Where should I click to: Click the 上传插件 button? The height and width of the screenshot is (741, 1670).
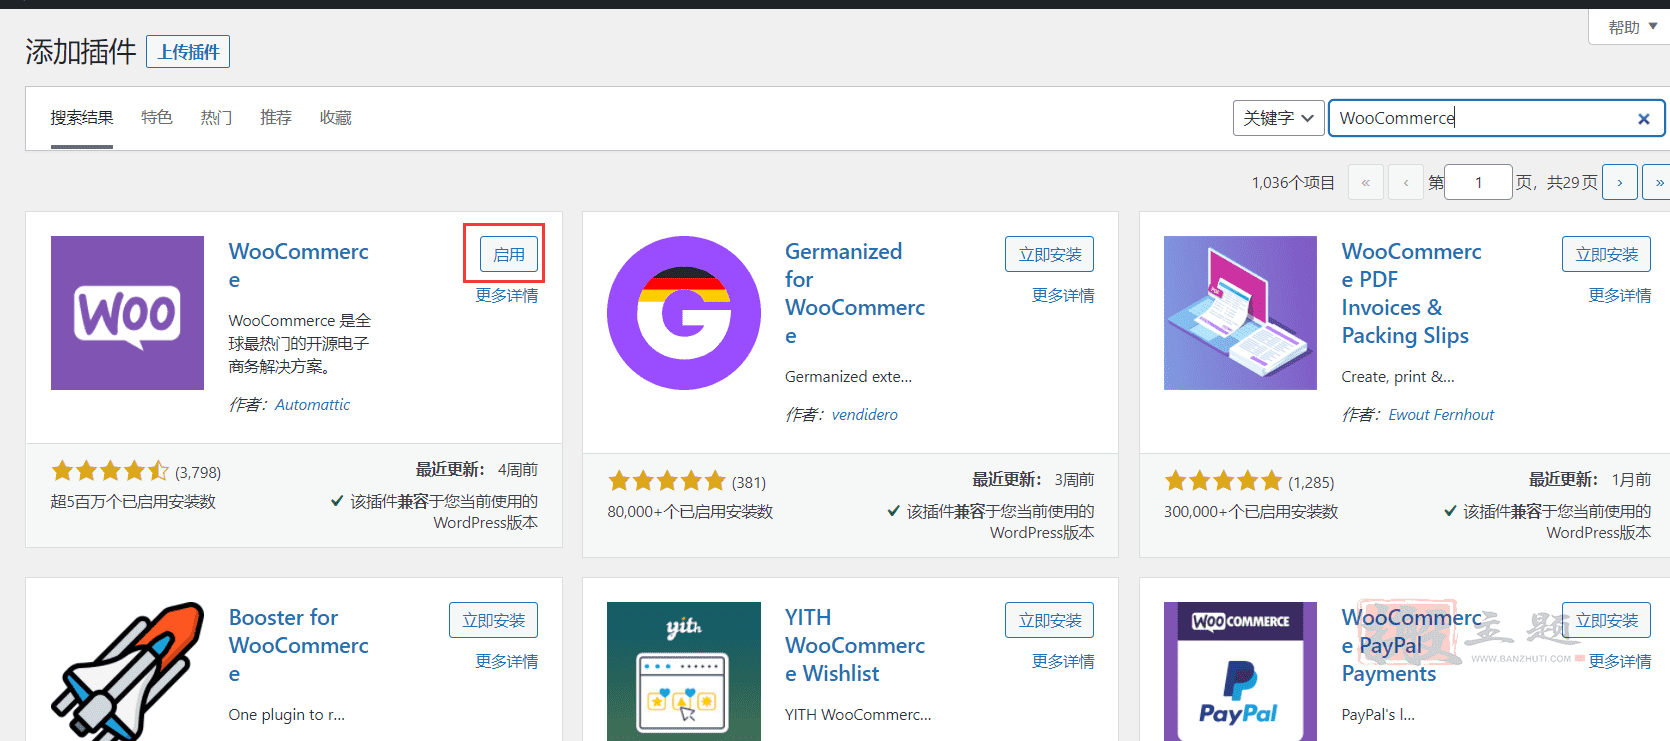click(188, 52)
